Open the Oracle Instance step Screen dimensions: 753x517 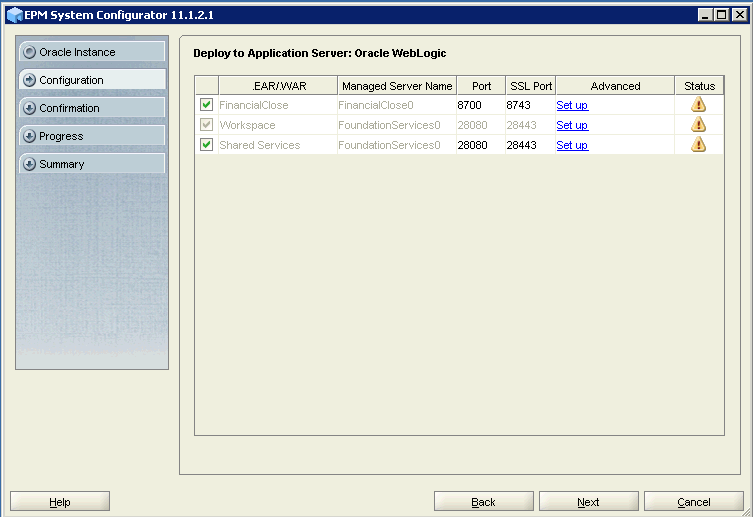pyautogui.click(x=92, y=52)
